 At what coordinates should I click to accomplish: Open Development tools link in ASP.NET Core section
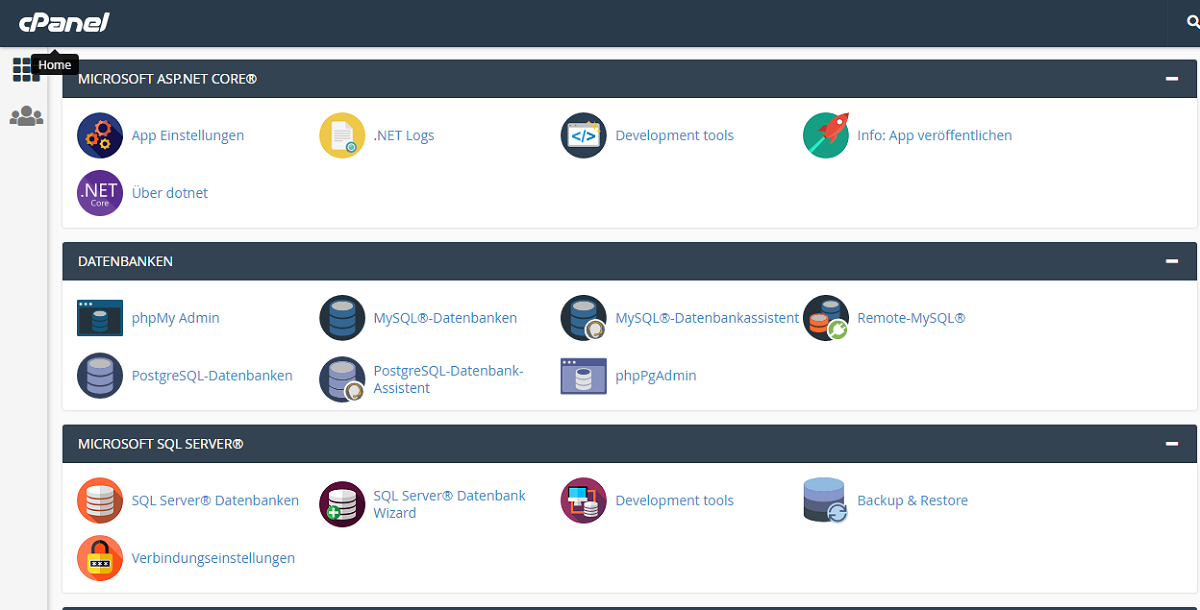[675, 135]
